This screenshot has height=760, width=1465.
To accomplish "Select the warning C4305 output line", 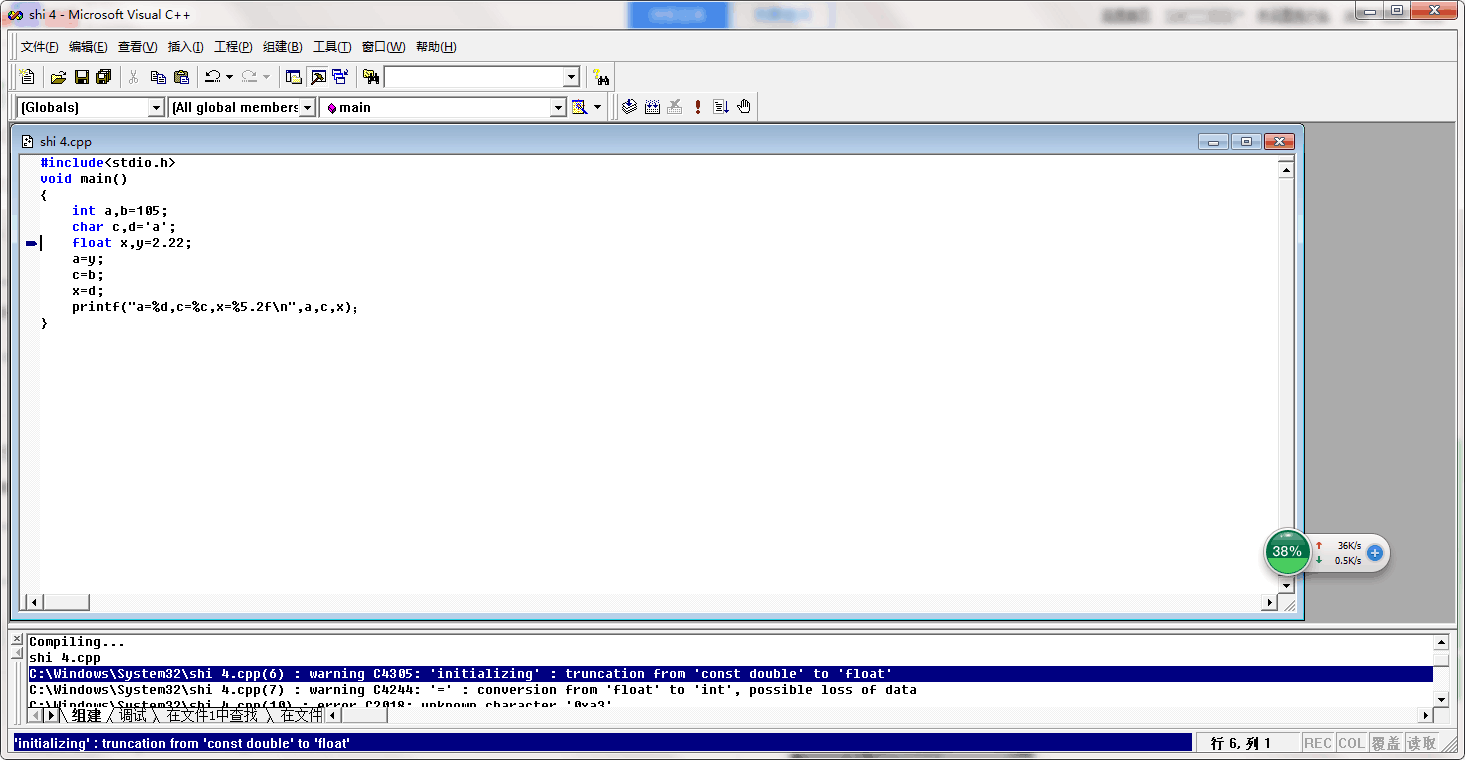I will (x=730, y=674).
